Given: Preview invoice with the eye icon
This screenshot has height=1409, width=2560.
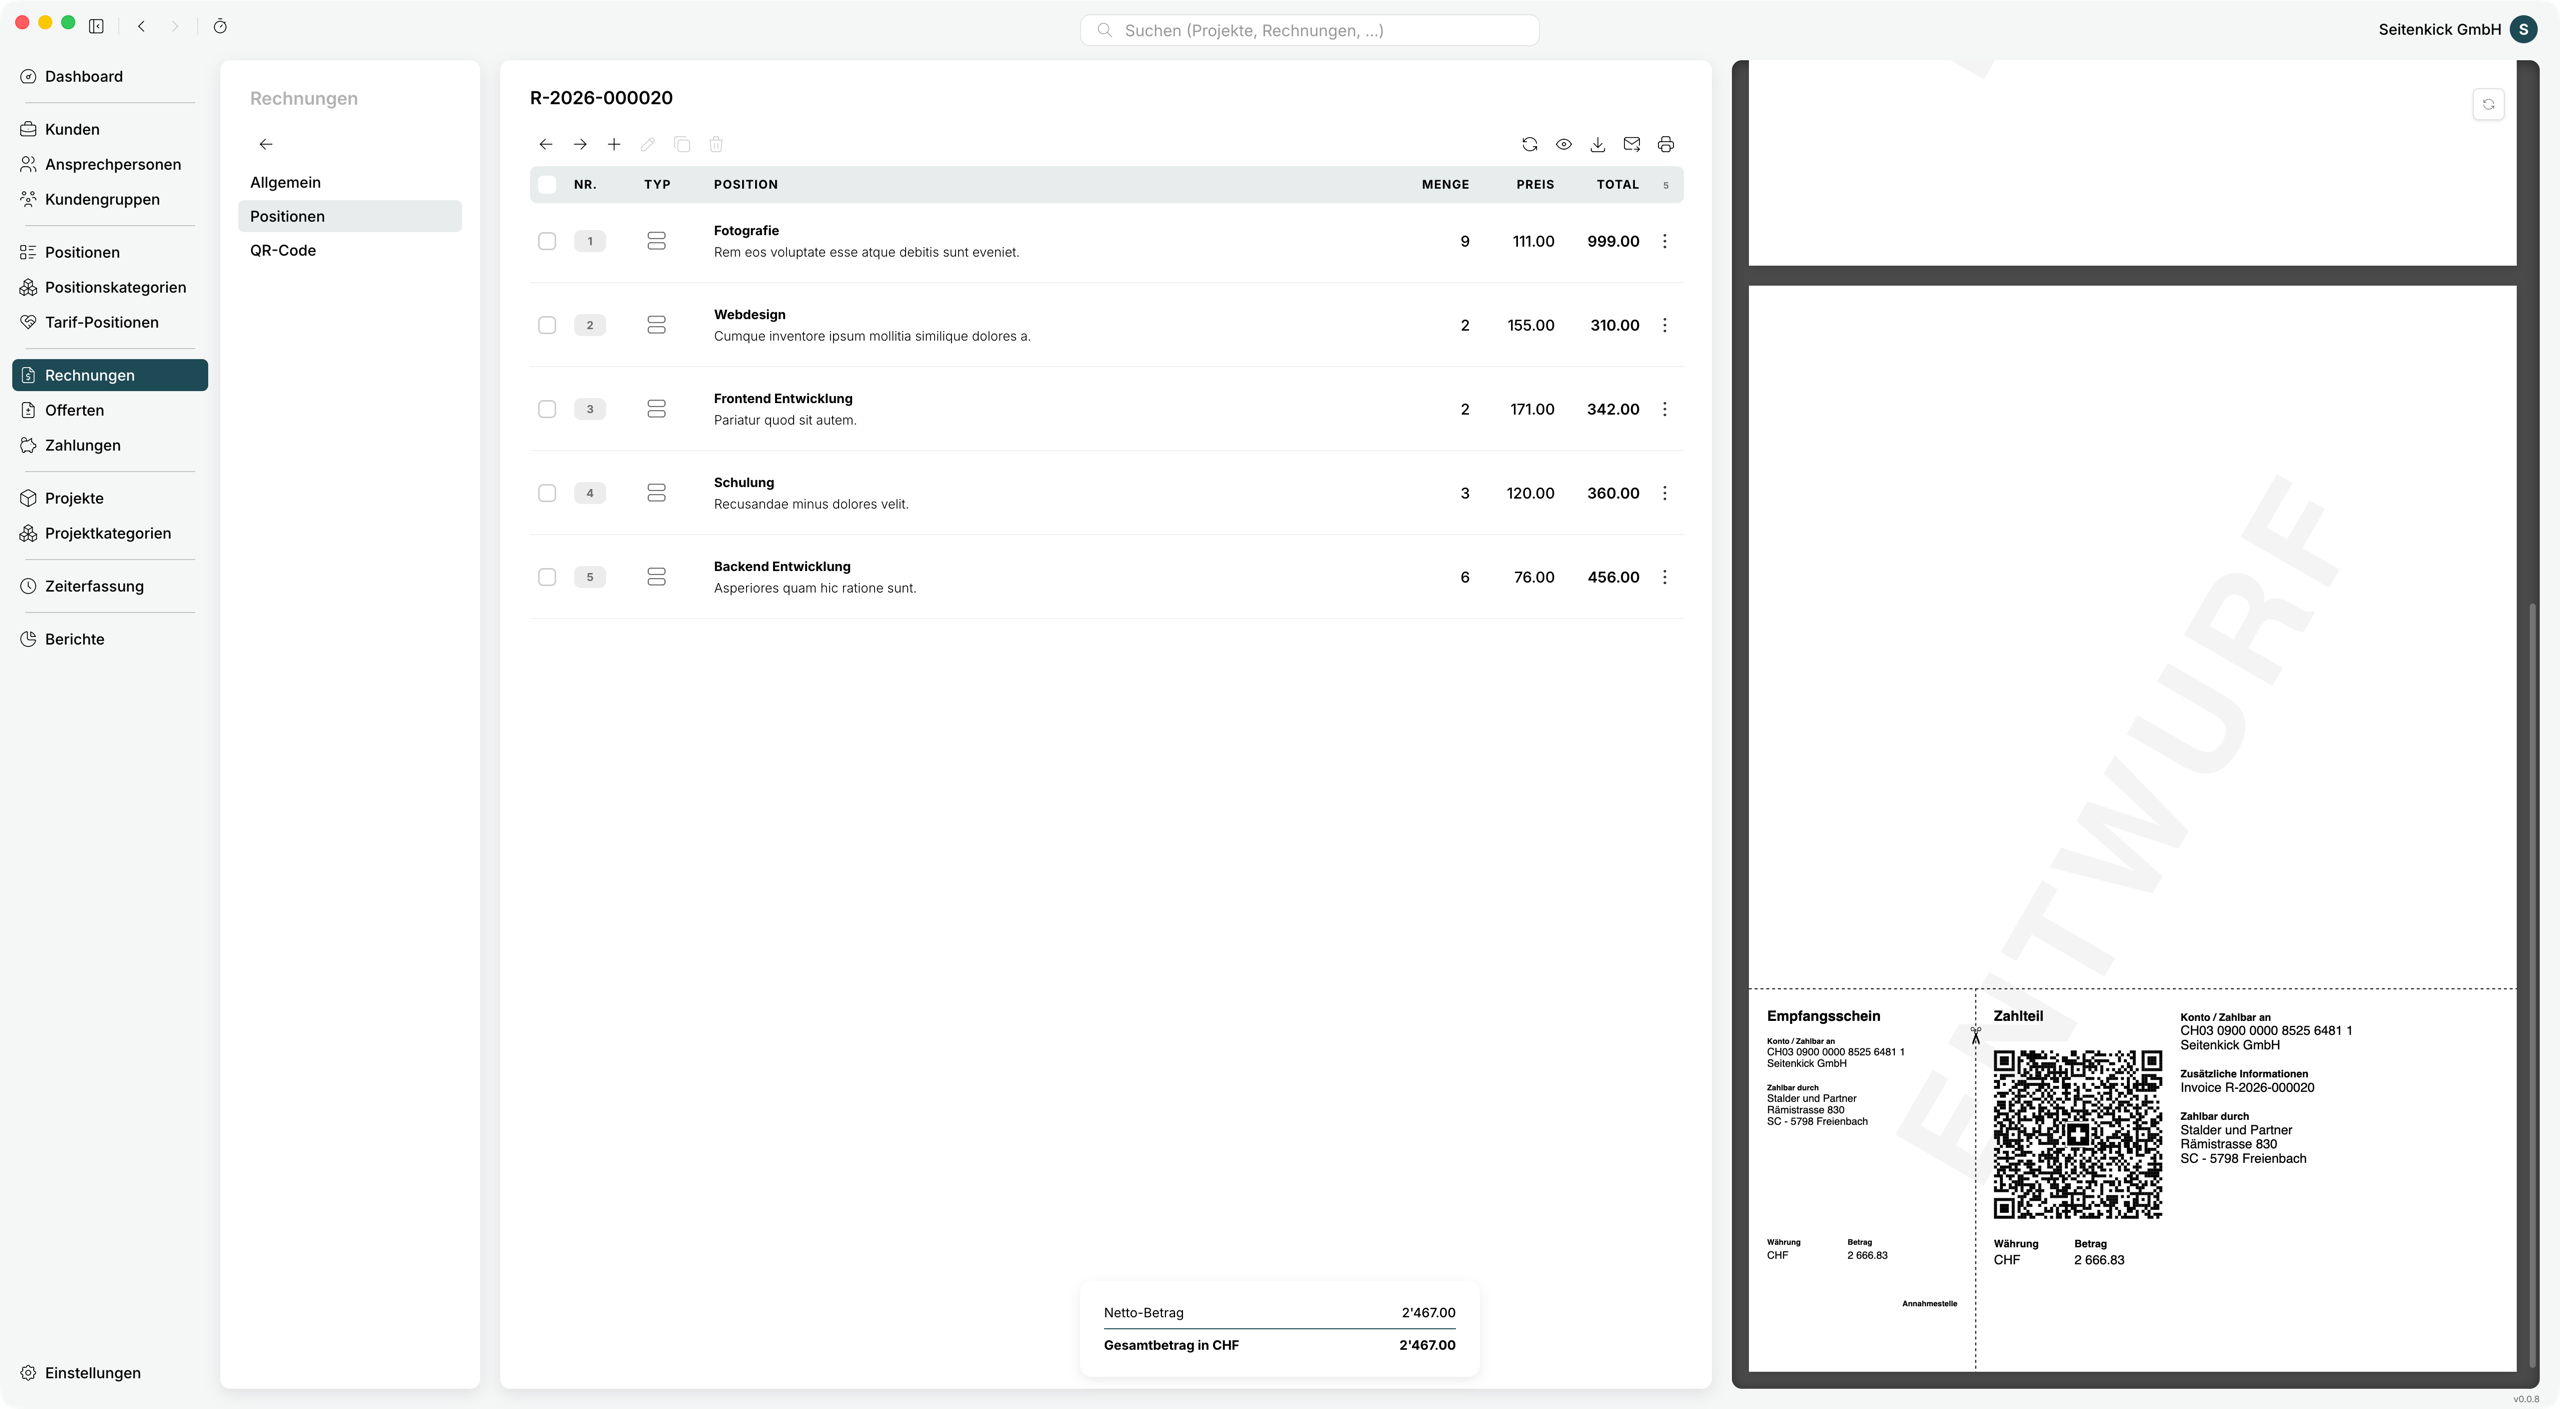Looking at the screenshot, I should point(1564,144).
